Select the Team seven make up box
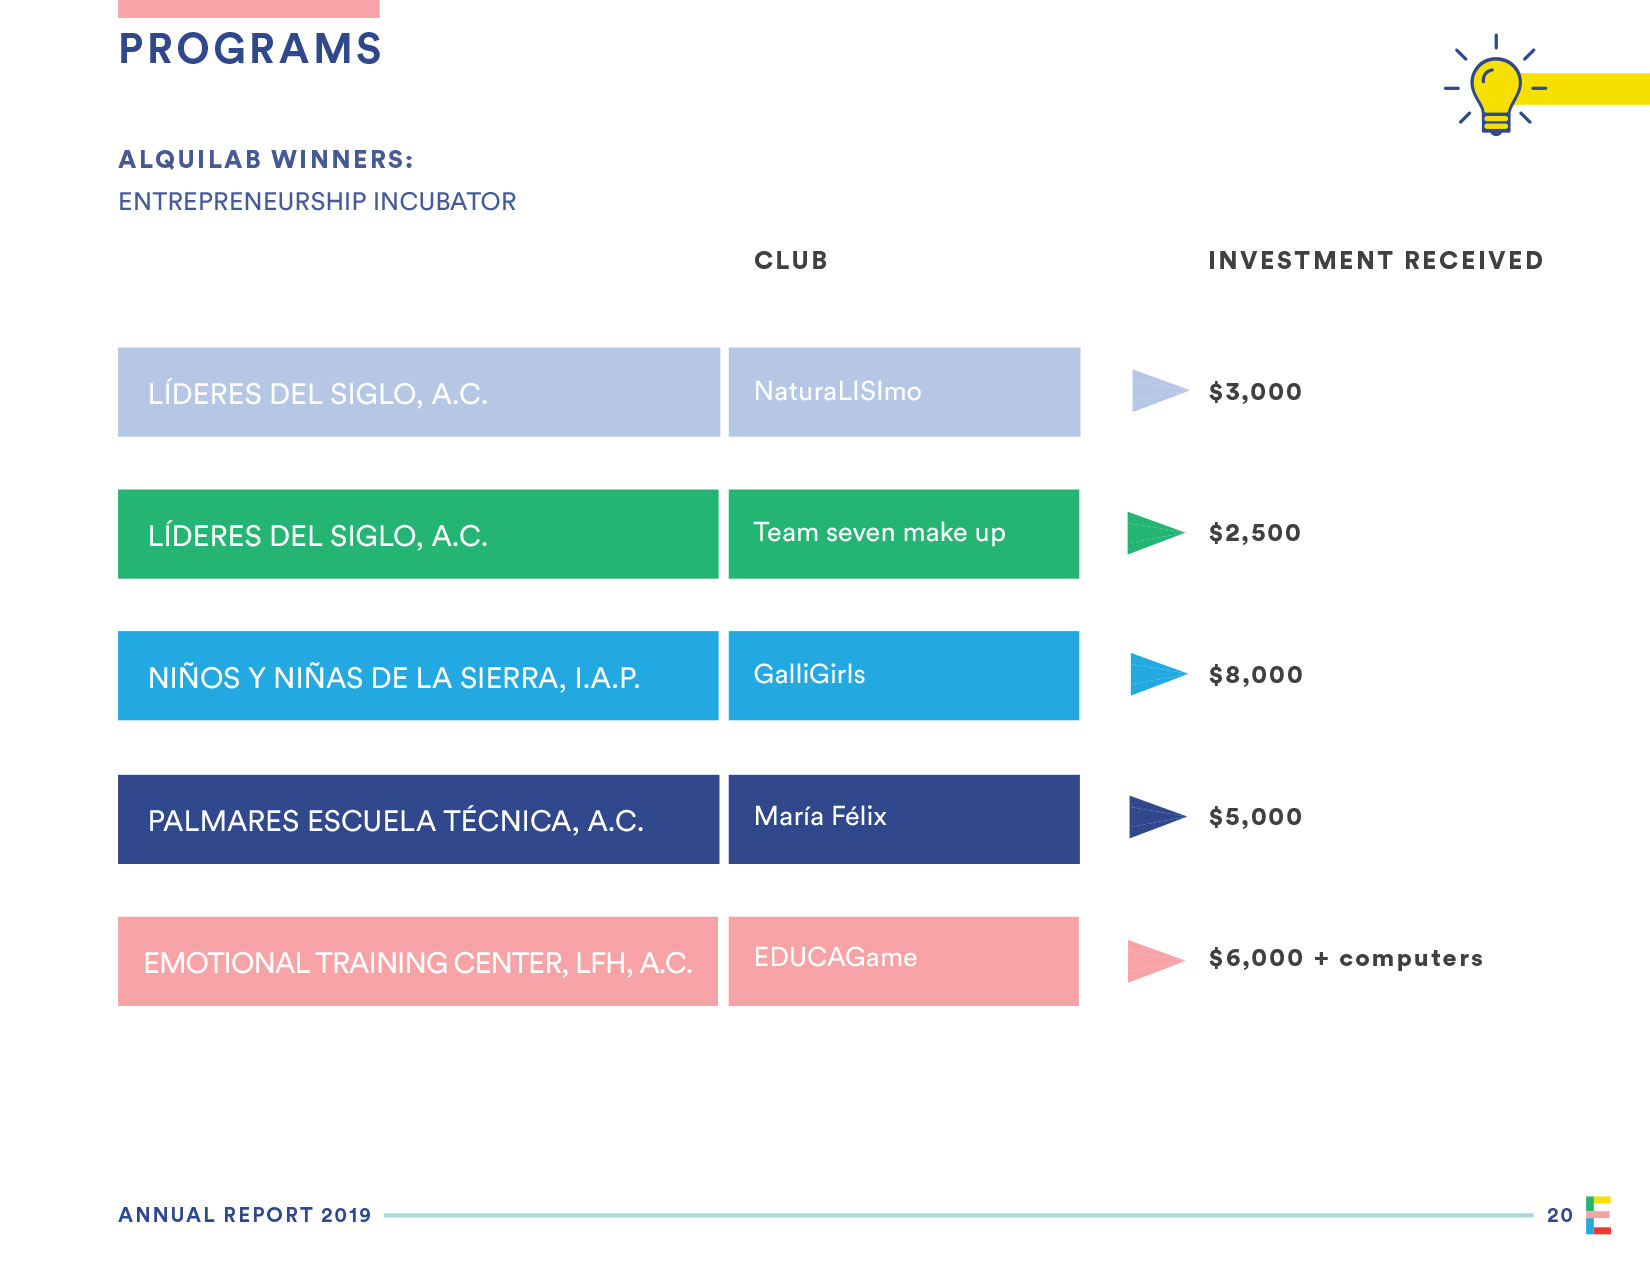The image size is (1650, 1275). coord(903,534)
